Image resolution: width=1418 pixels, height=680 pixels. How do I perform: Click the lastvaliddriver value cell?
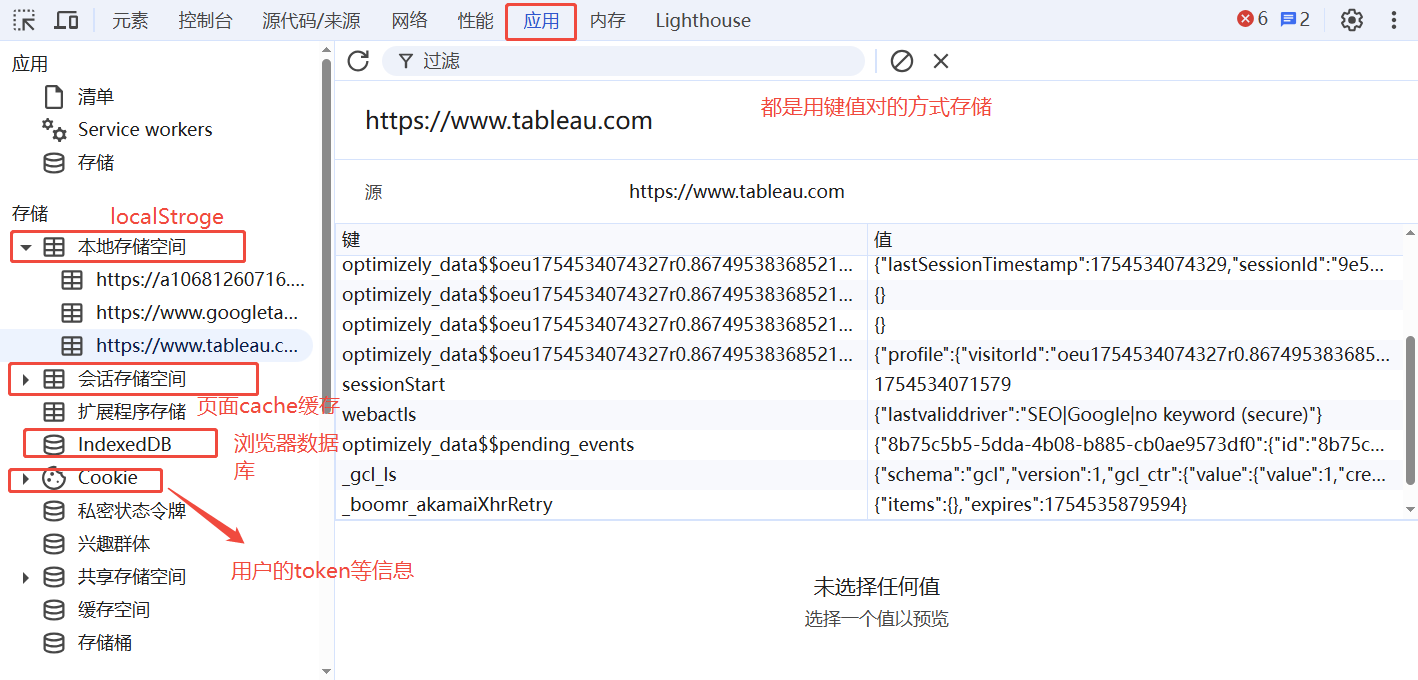click(1136, 415)
